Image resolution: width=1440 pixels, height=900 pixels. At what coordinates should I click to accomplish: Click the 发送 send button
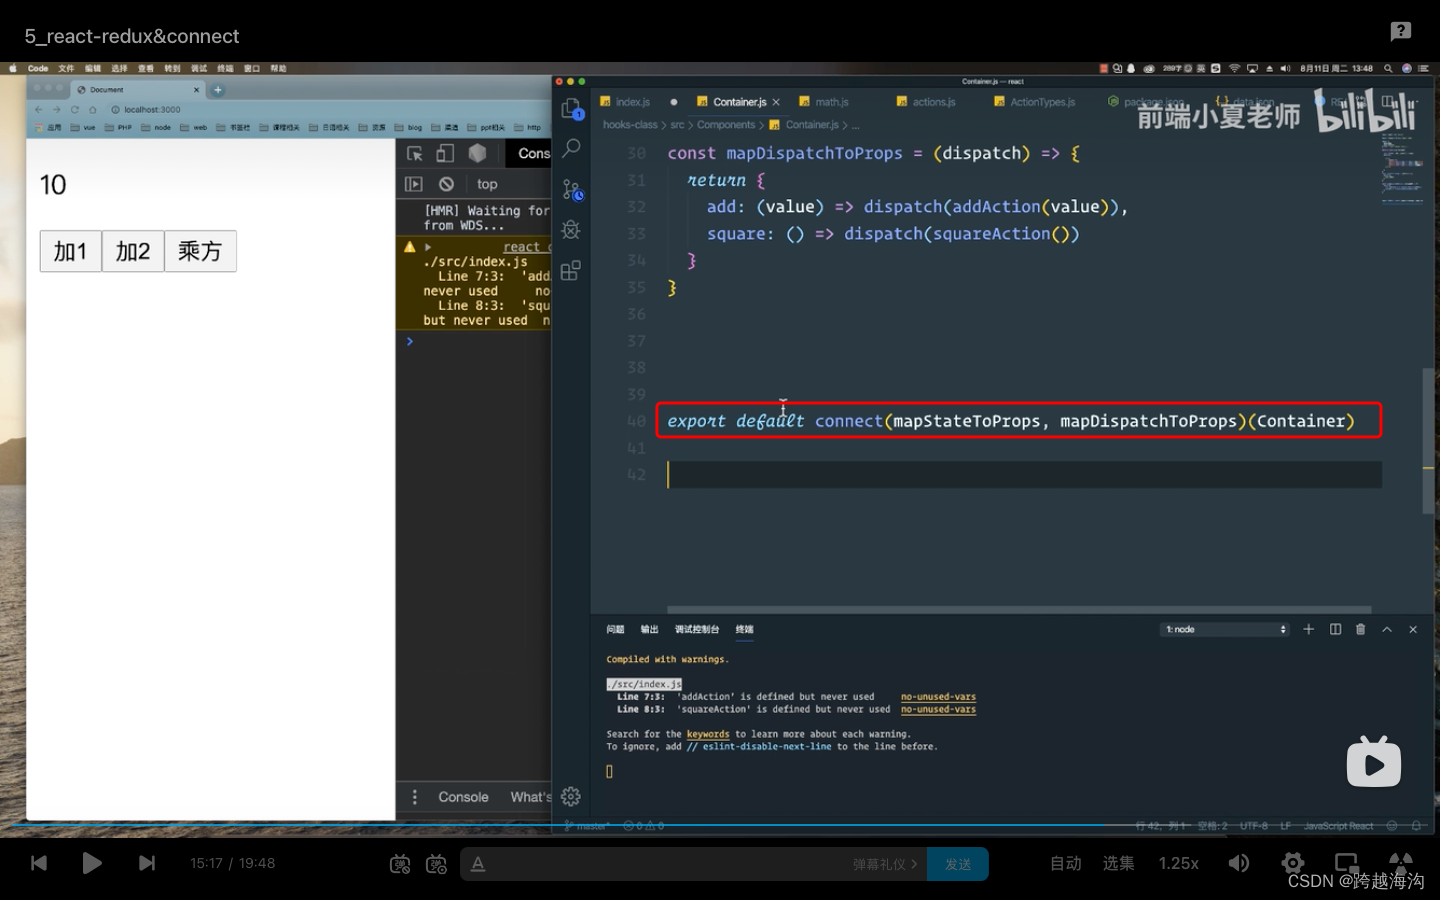pos(958,864)
